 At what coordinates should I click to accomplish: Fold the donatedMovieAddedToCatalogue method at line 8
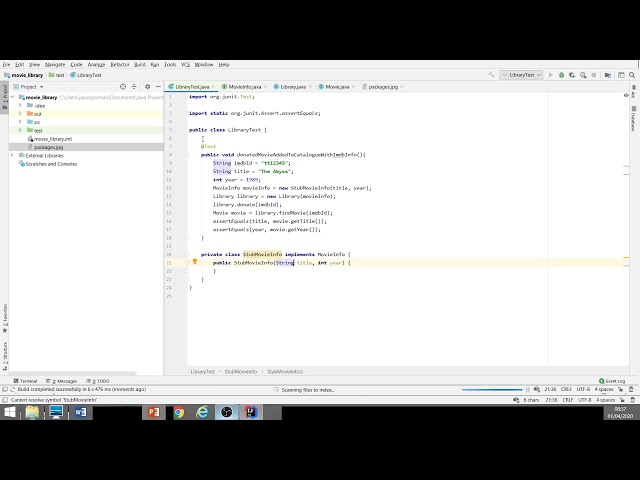tap(187, 155)
